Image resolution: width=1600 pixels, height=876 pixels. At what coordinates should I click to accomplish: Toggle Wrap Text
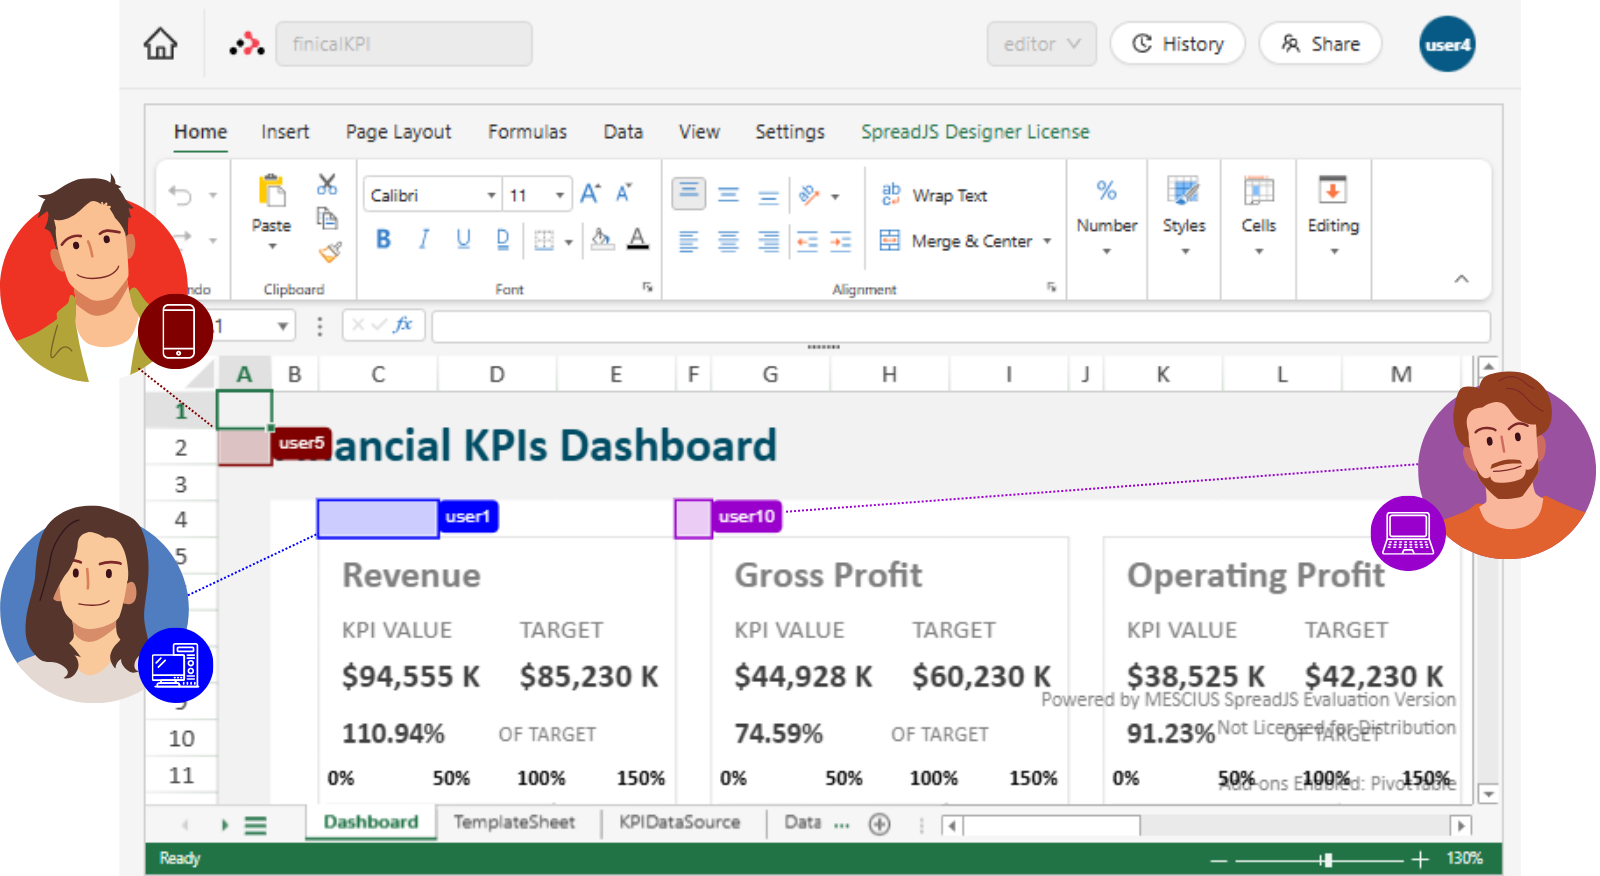click(934, 195)
